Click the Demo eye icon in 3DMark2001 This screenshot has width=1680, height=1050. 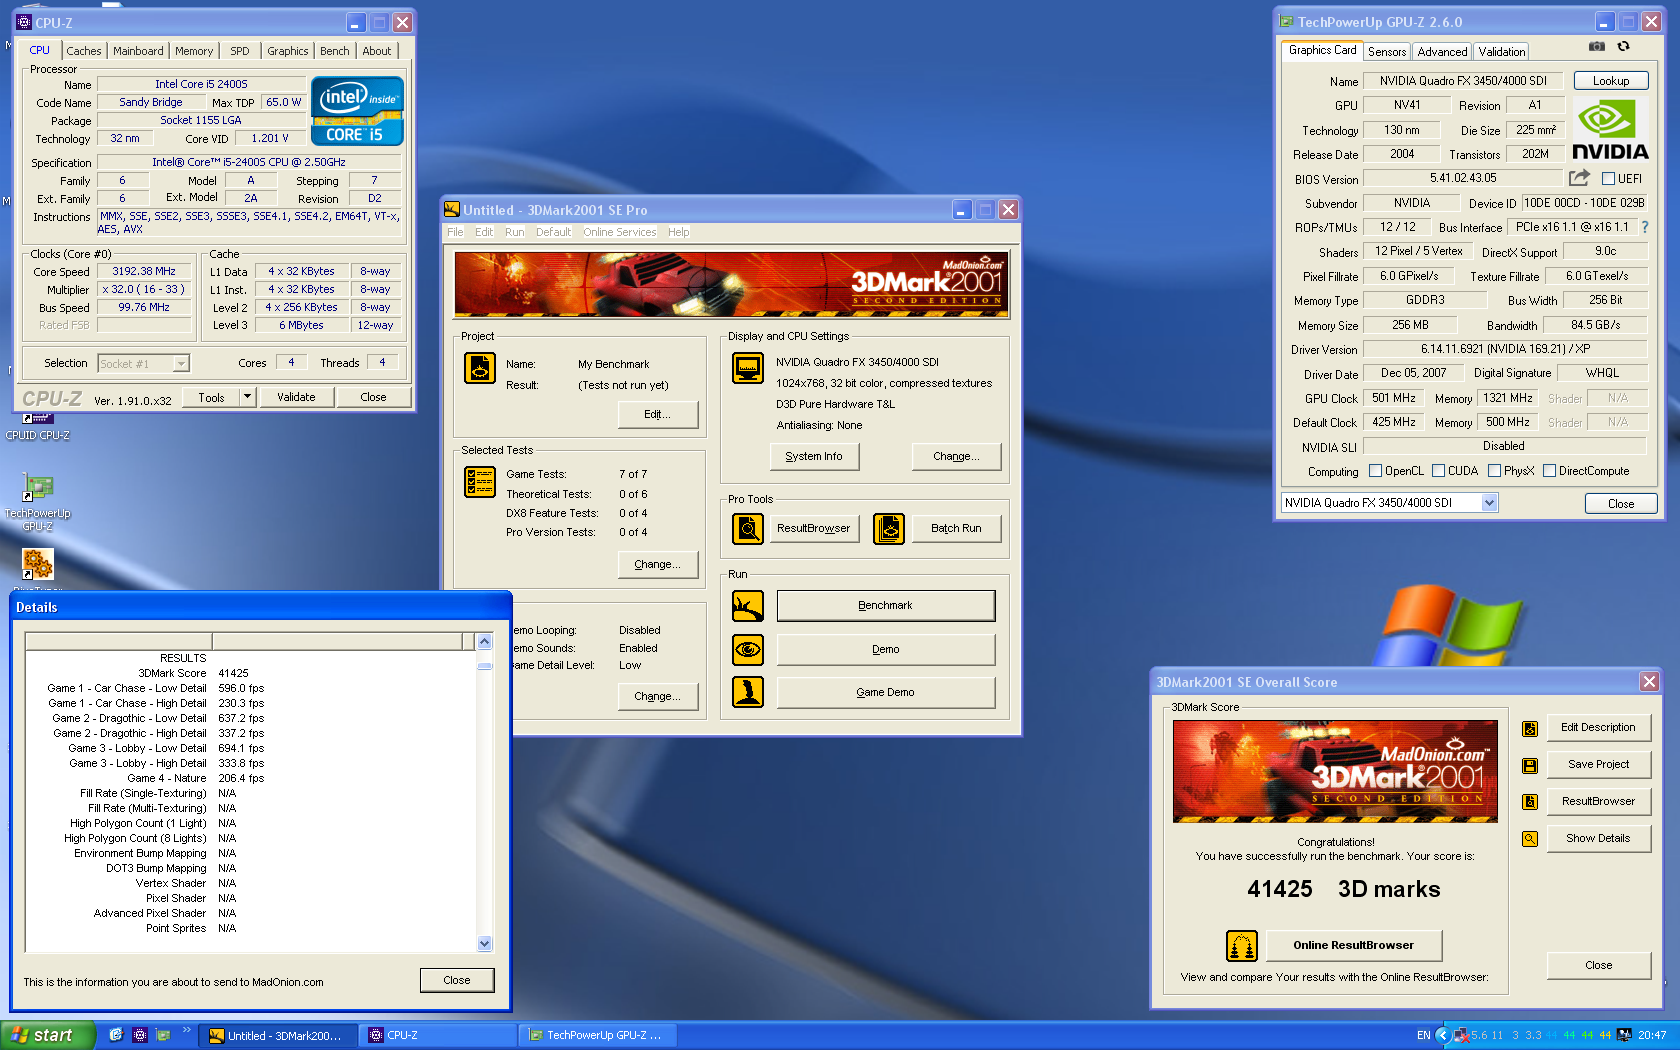click(748, 650)
